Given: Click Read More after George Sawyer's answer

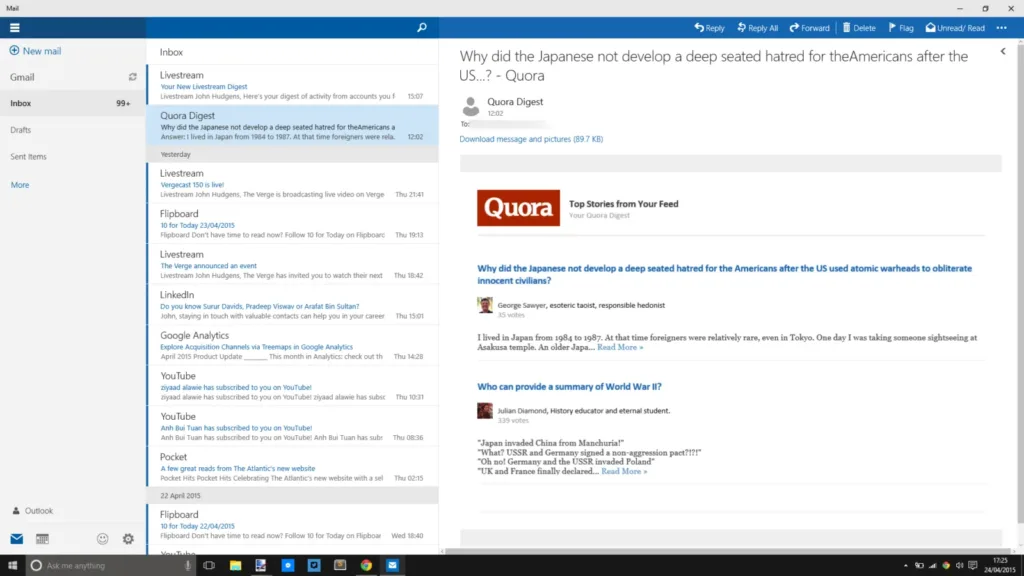Looking at the screenshot, I should point(620,347).
